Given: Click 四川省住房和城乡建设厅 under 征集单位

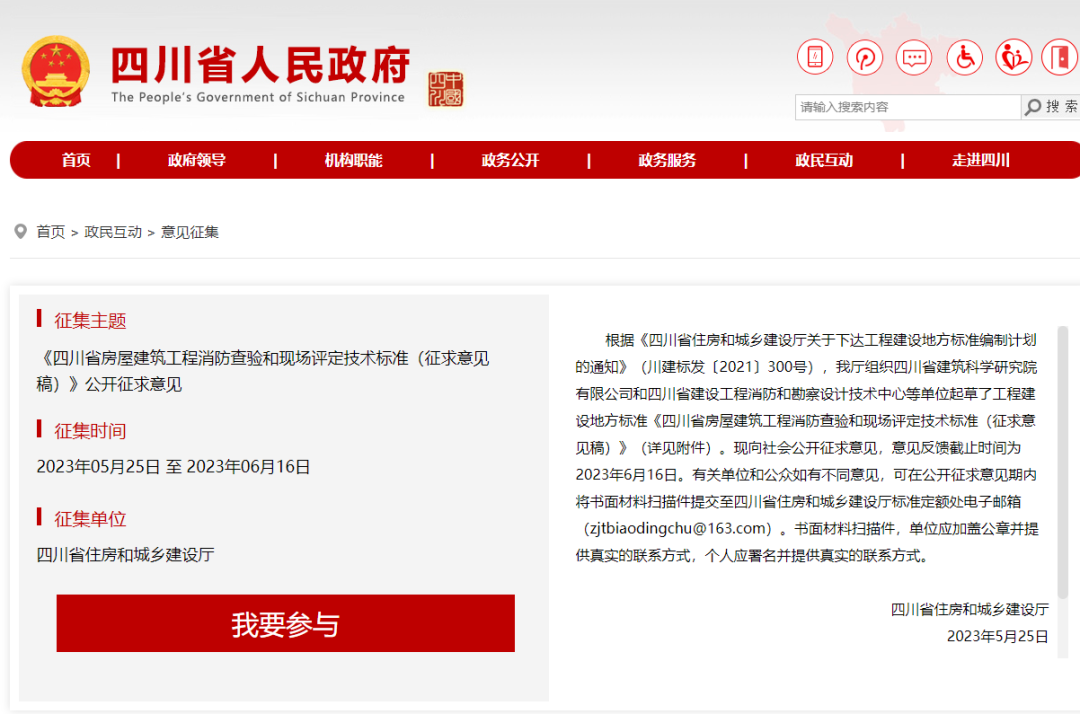Looking at the screenshot, I should 125,555.
